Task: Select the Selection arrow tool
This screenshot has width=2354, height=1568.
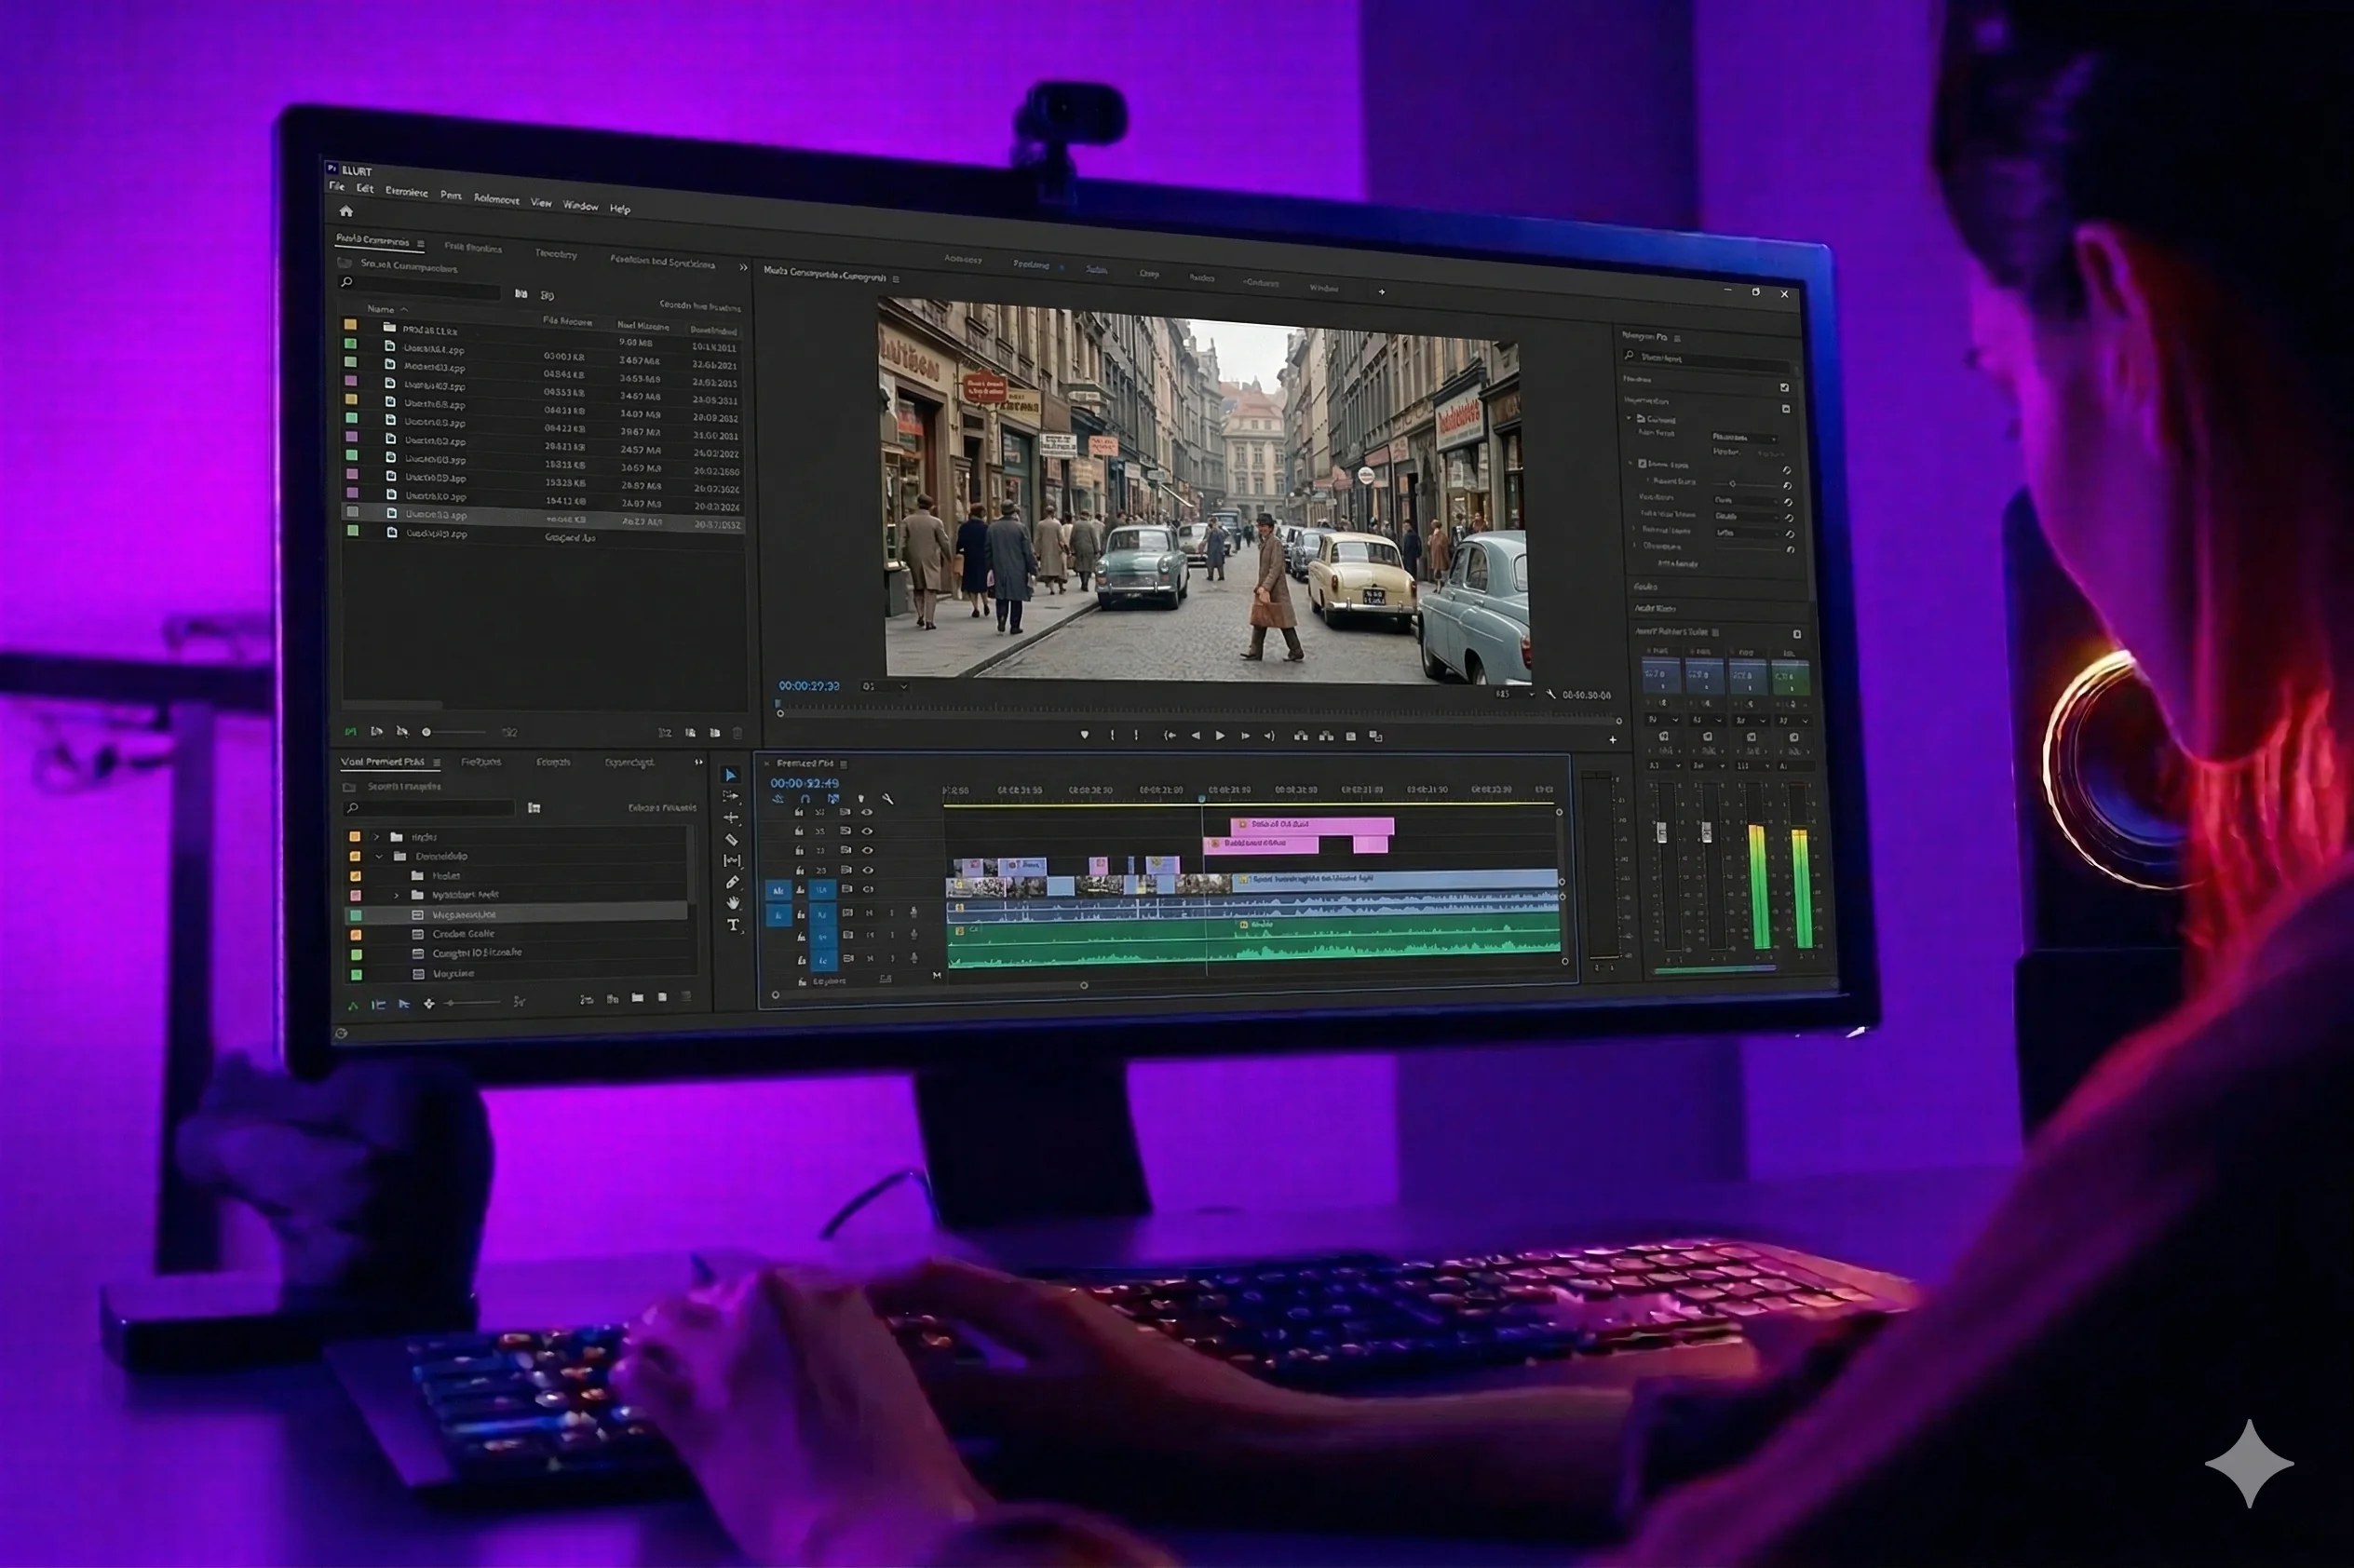Action: 731,775
